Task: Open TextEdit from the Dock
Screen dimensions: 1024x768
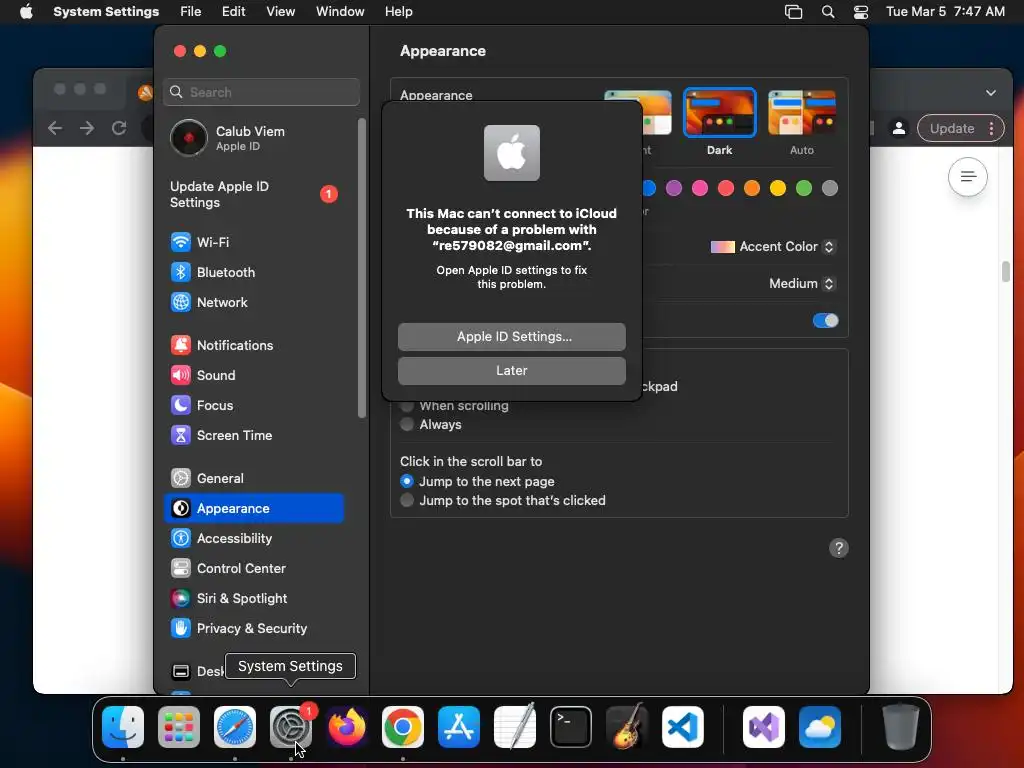Action: tap(515, 727)
